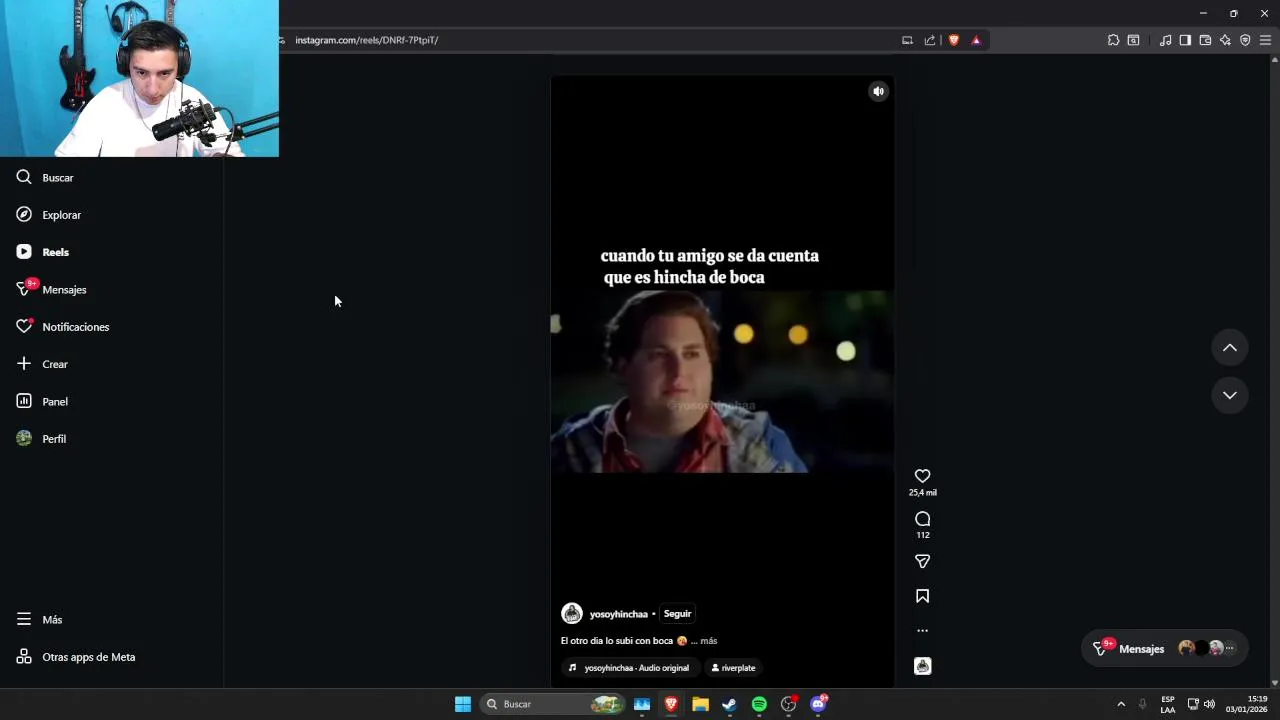This screenshot has width=1280, height=720.
Task: Open Notificaciones in the sidebar
Action: pyautogui.click(x=62, y=327)
